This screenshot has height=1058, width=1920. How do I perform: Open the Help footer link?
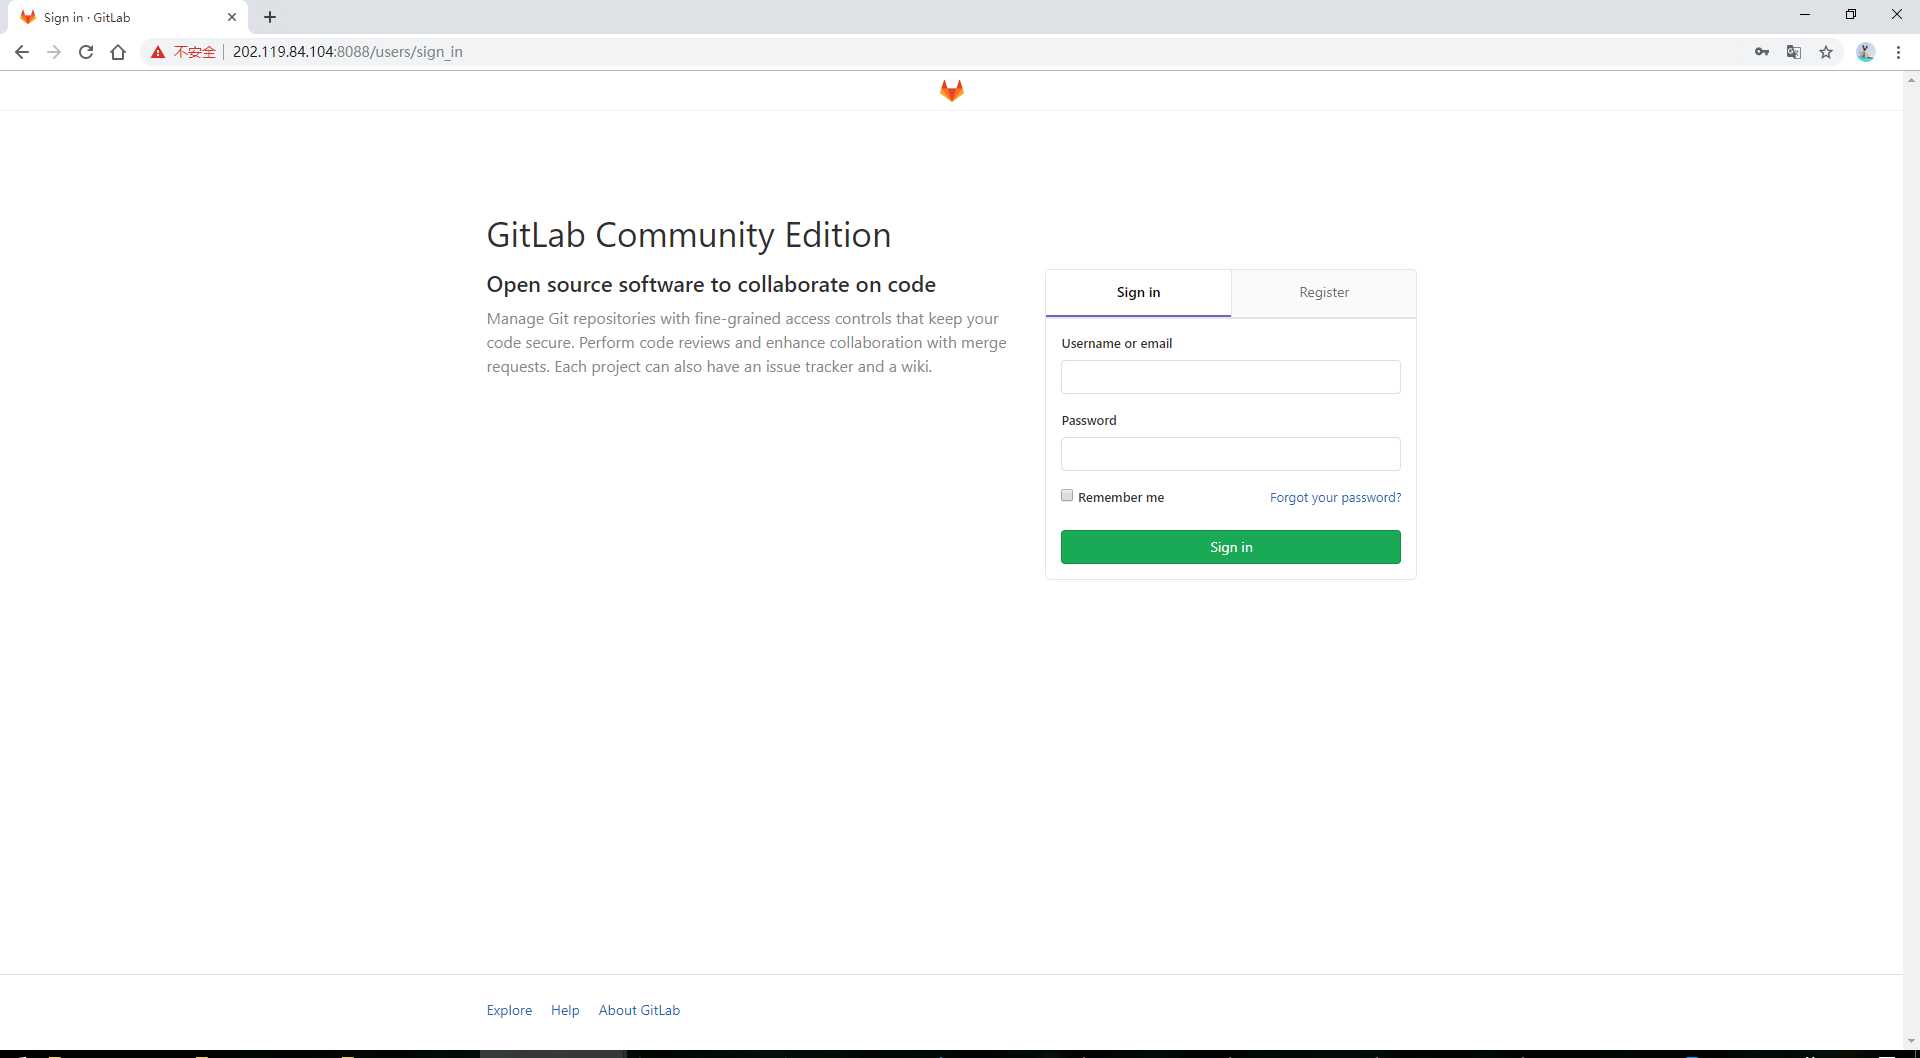pyautogui.click(x=565, y=1010)
